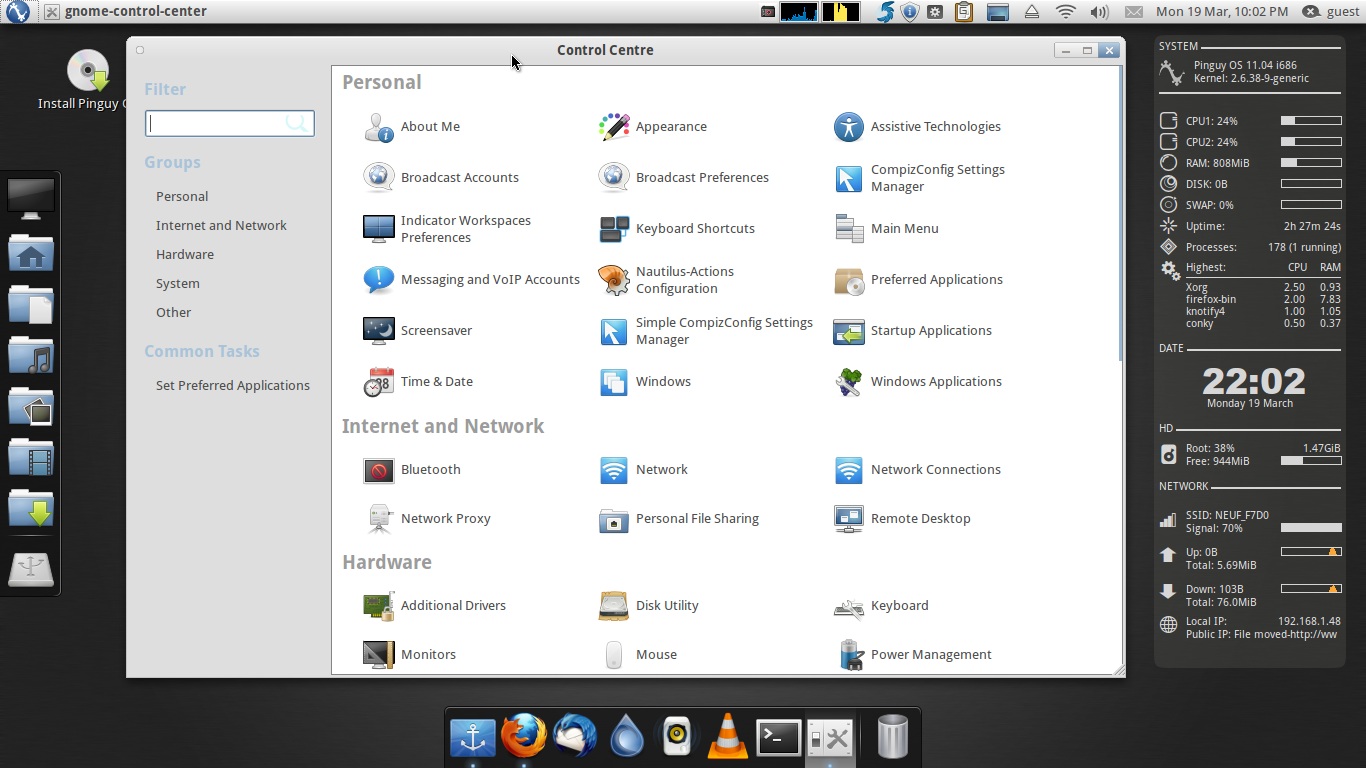Open Indicator Workspaces Preferences

coord(447,229)
